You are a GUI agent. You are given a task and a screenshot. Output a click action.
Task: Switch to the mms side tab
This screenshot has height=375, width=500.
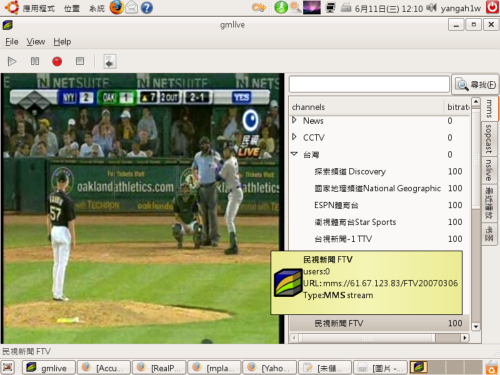pyautogui.click(x=489, y=108)
